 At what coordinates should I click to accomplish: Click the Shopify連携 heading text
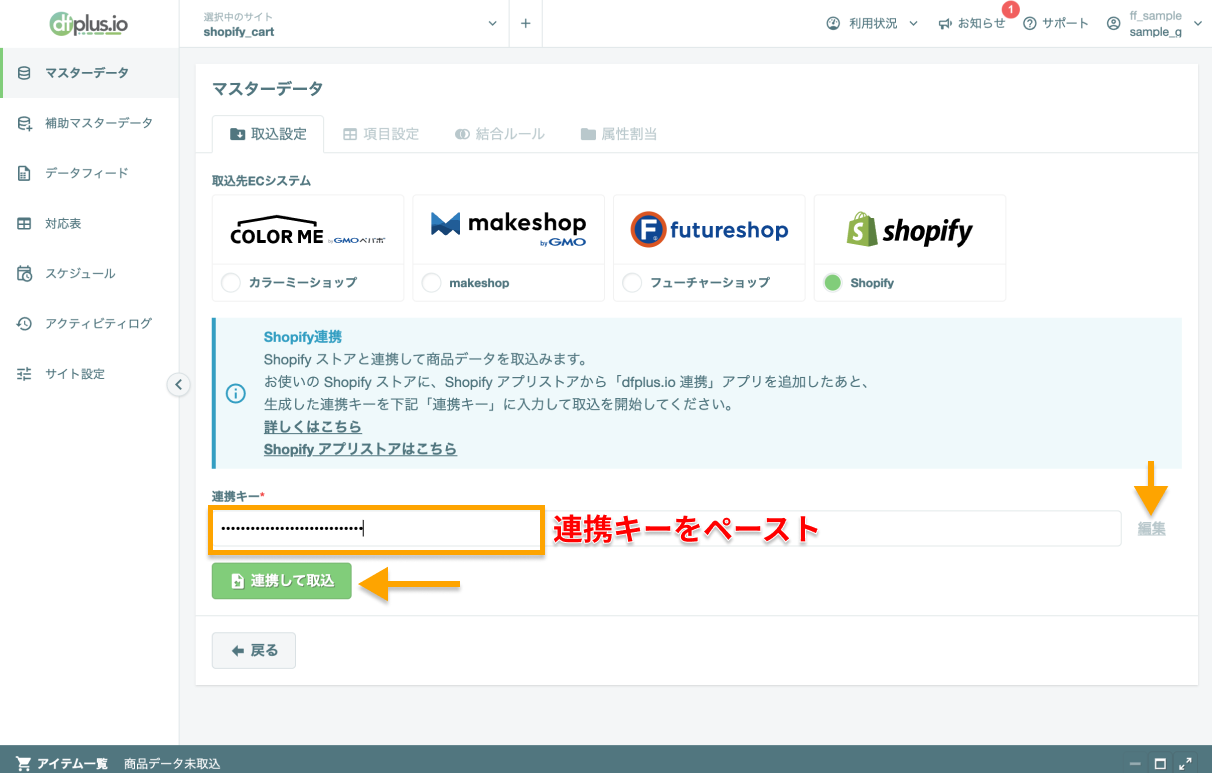303,337
